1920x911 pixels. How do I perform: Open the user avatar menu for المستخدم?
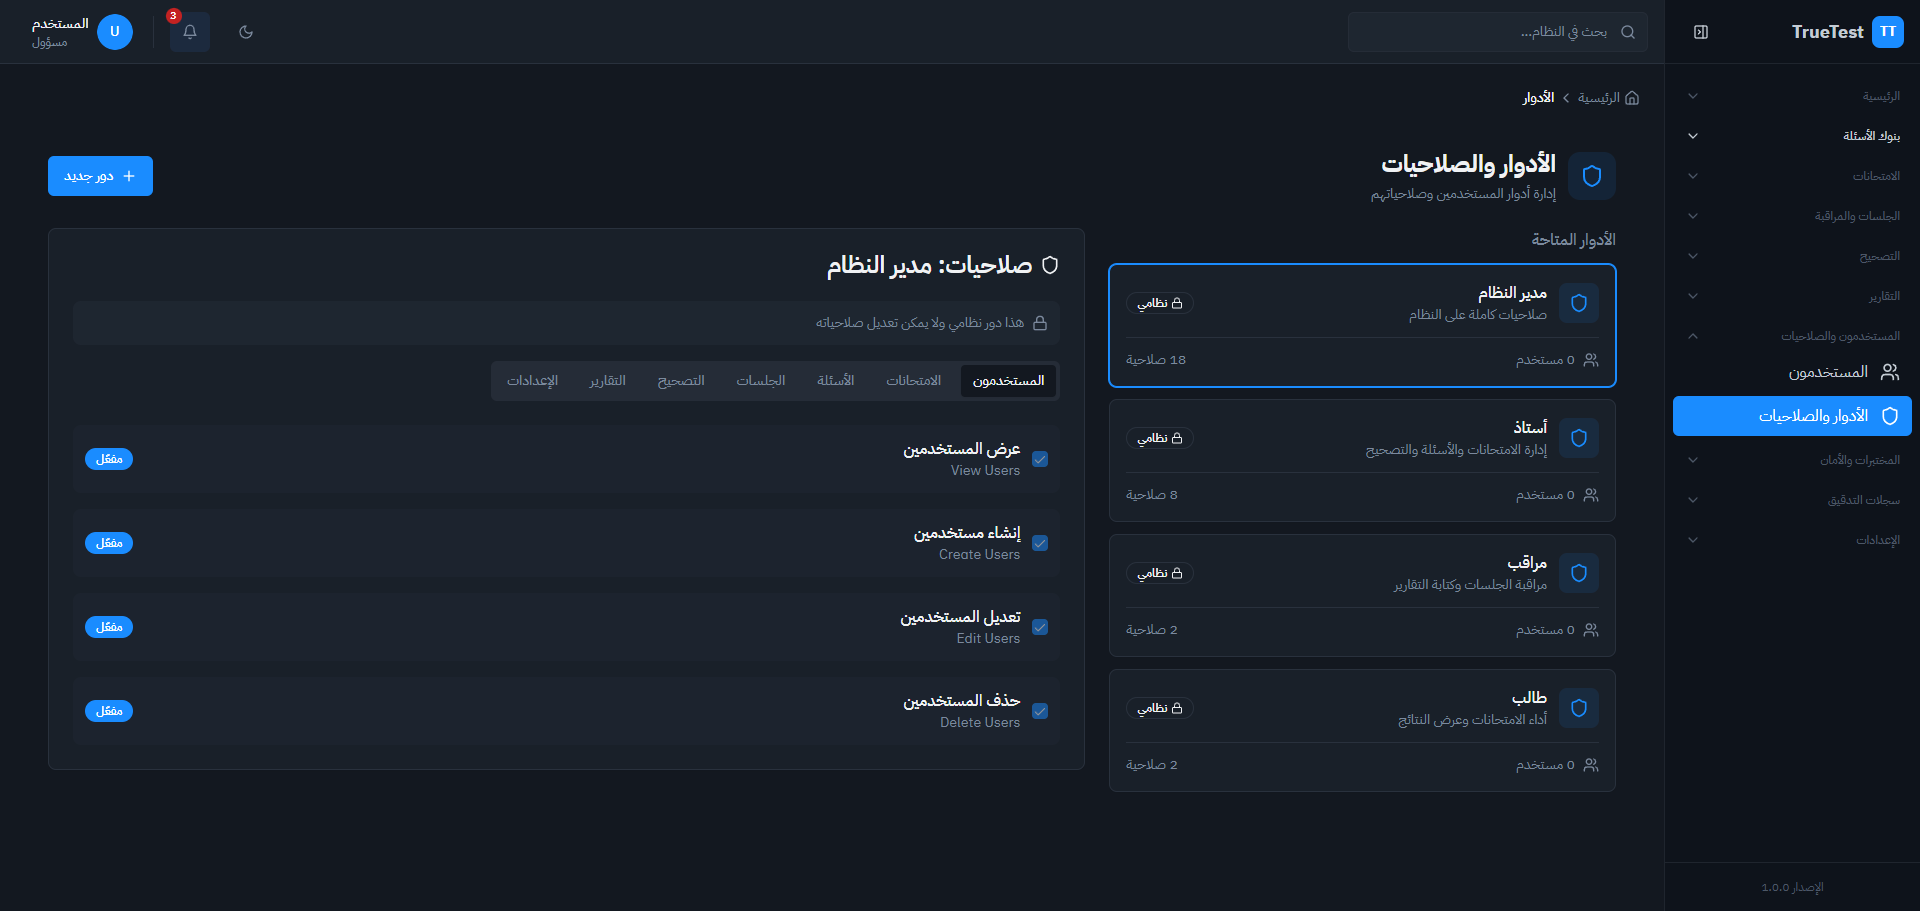tap(115, 31)
